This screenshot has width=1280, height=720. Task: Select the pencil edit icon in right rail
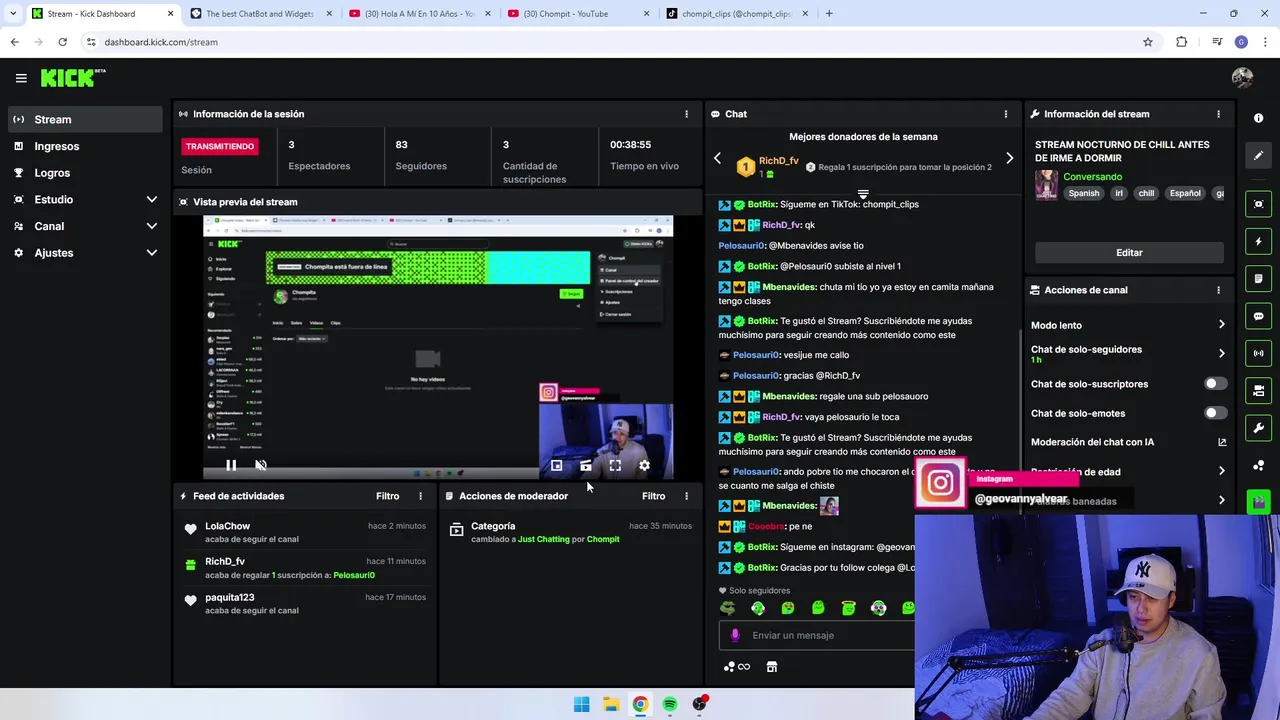coord(1258,156)
